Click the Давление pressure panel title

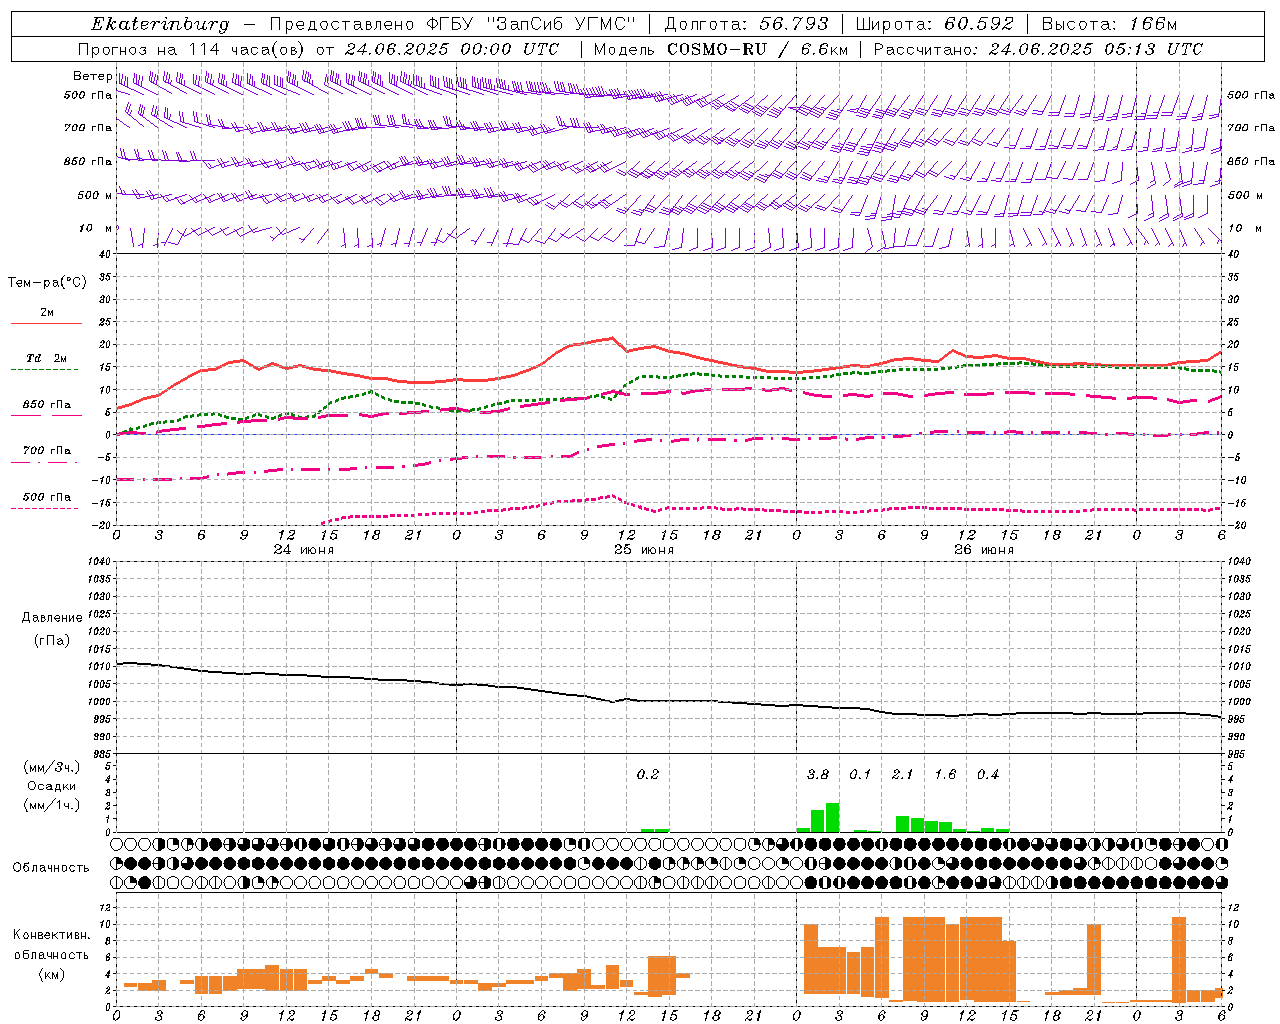tap(51, 618)
